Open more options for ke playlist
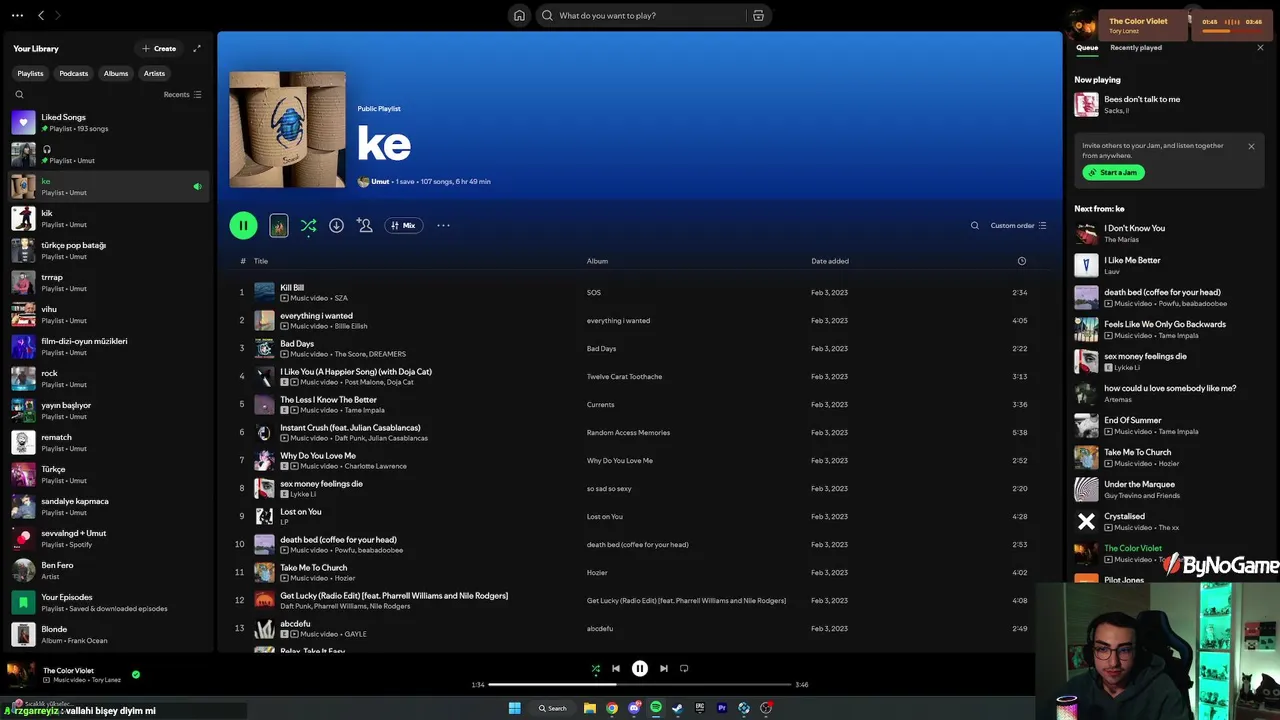 coord(443,225)
